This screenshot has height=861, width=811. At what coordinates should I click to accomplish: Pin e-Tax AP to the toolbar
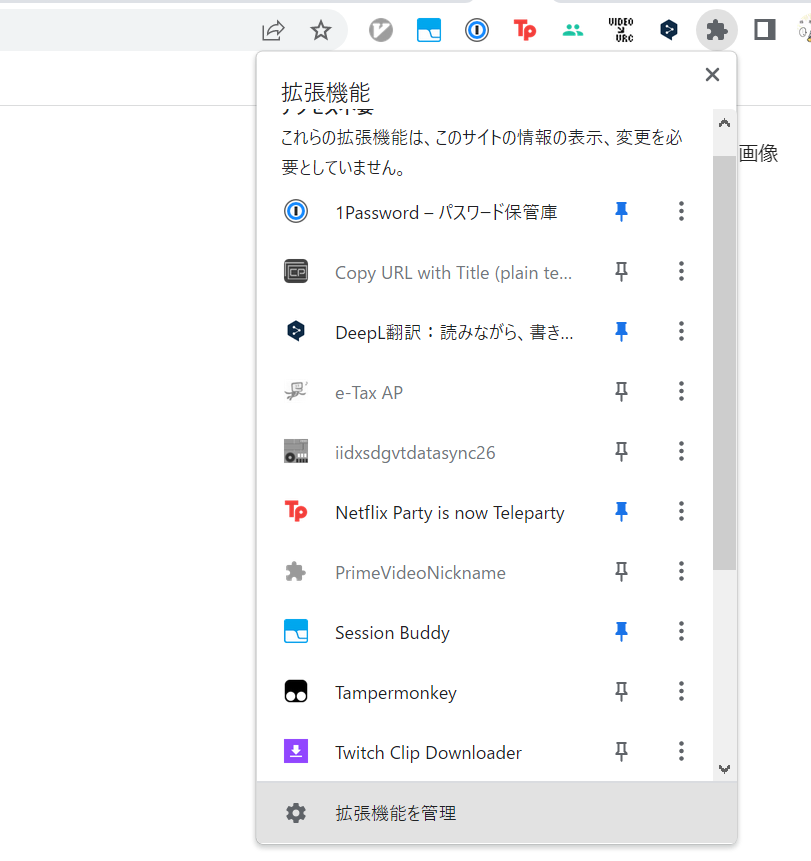coord(621,392)
